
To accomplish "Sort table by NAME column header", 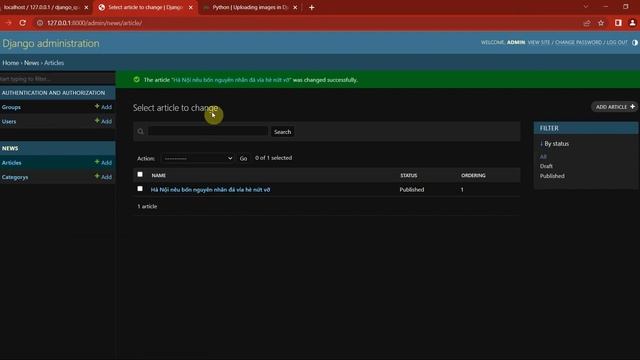I will 158,176.
